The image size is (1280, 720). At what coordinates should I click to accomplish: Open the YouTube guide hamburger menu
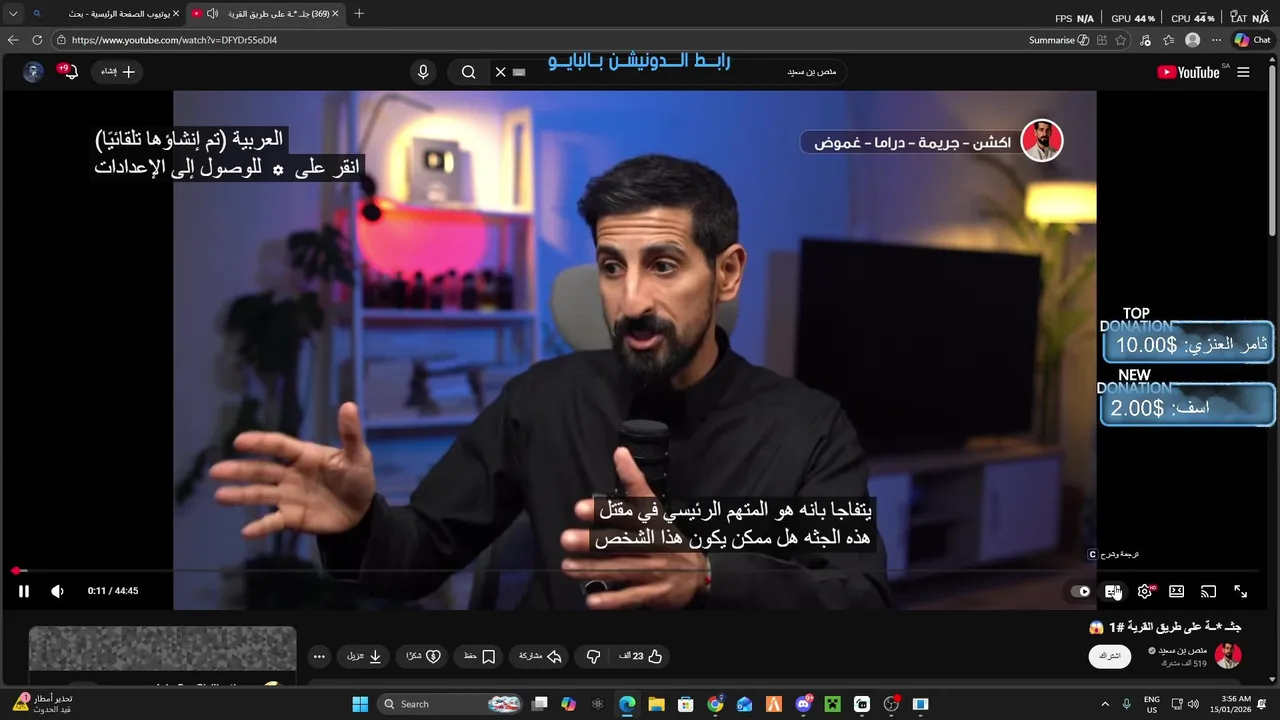tap(1243, 72)
